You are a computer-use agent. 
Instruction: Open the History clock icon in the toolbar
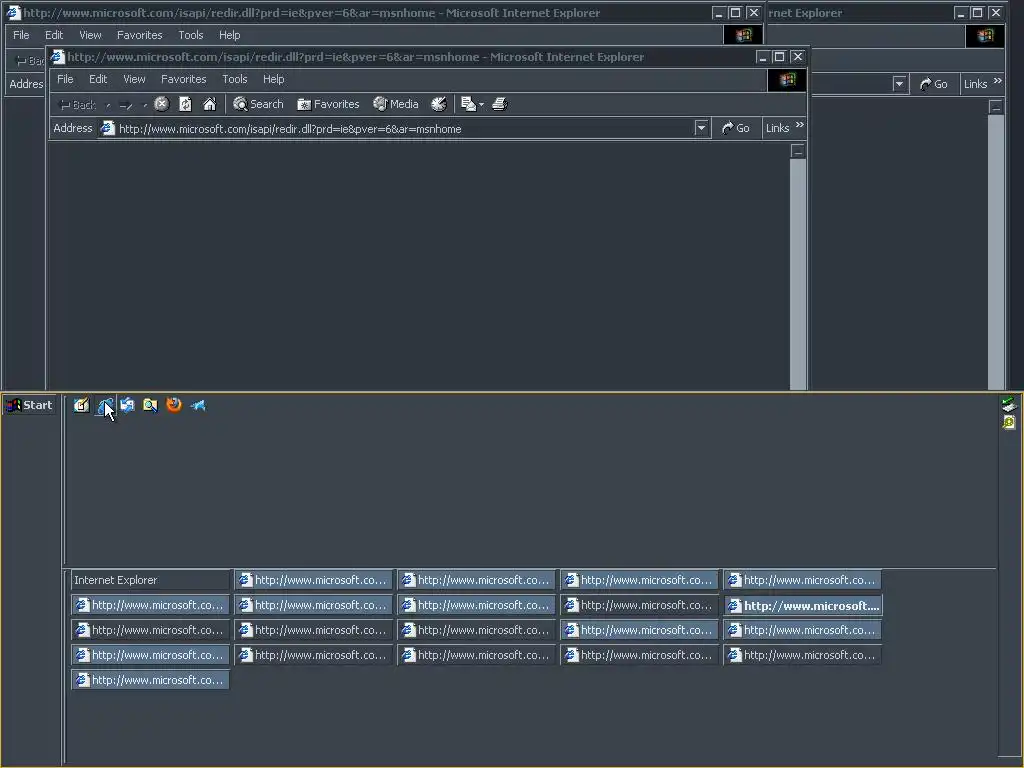pyautogui.click(x=439, y=104)
